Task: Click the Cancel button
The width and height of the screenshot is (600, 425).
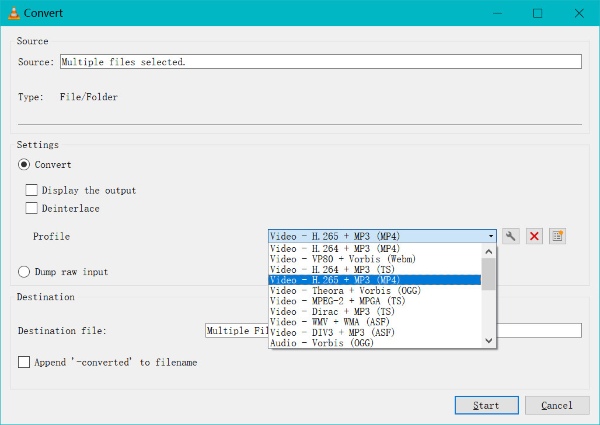Action: pyautogui.click(x=557, y=405)
